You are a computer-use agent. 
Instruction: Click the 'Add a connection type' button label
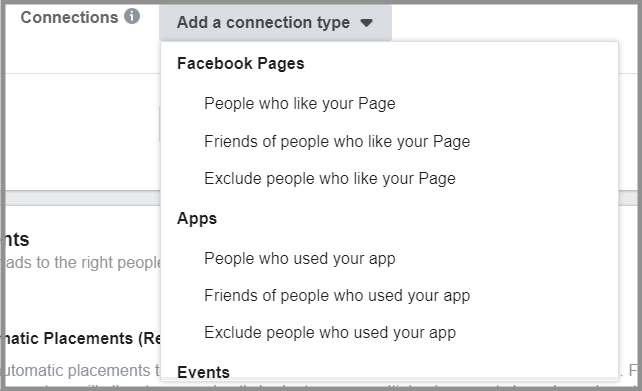(x=263, y=23)
